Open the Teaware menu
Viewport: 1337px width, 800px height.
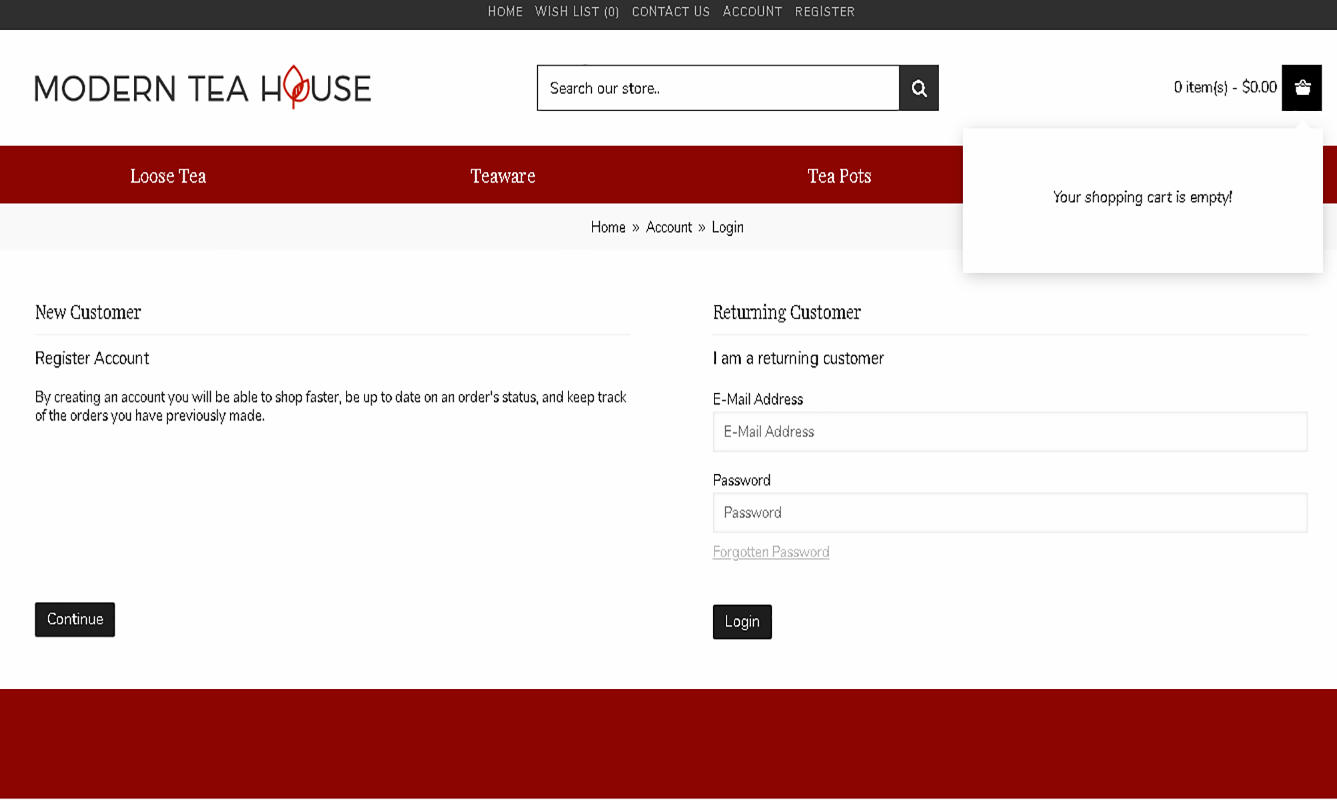click(x=503, y=176)
